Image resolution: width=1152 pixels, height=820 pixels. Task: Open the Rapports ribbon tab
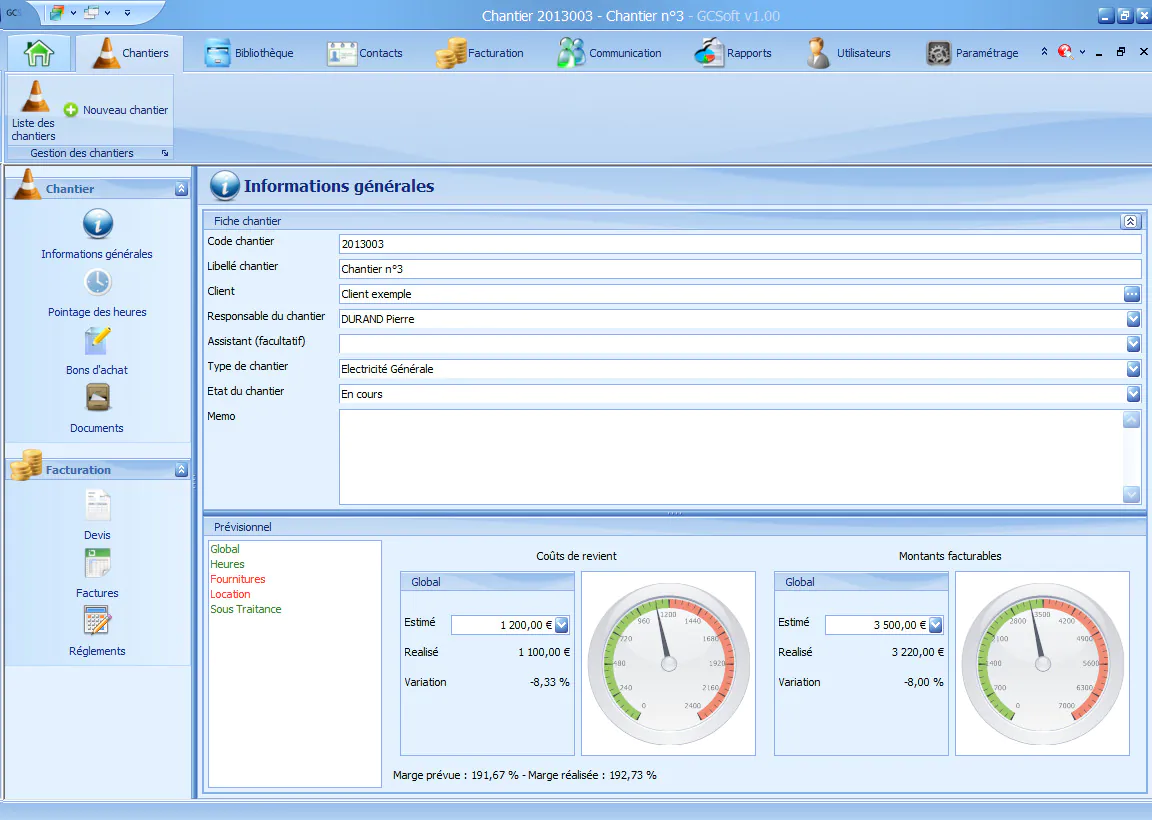(734, 52)
